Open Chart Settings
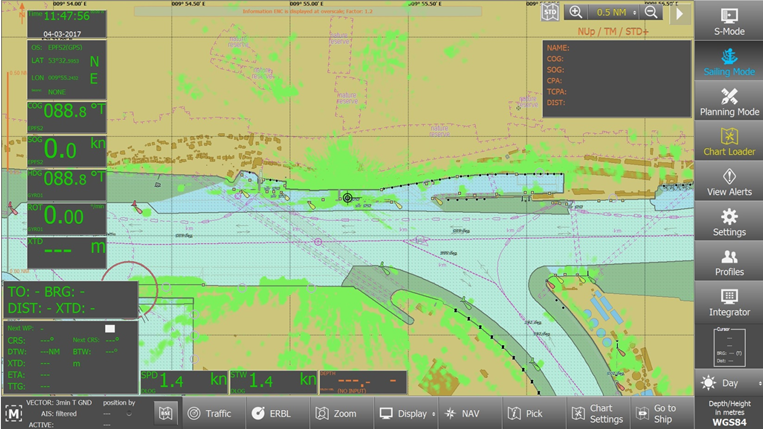Viewport: 763px width, 429px height. [x=598, y=413]
